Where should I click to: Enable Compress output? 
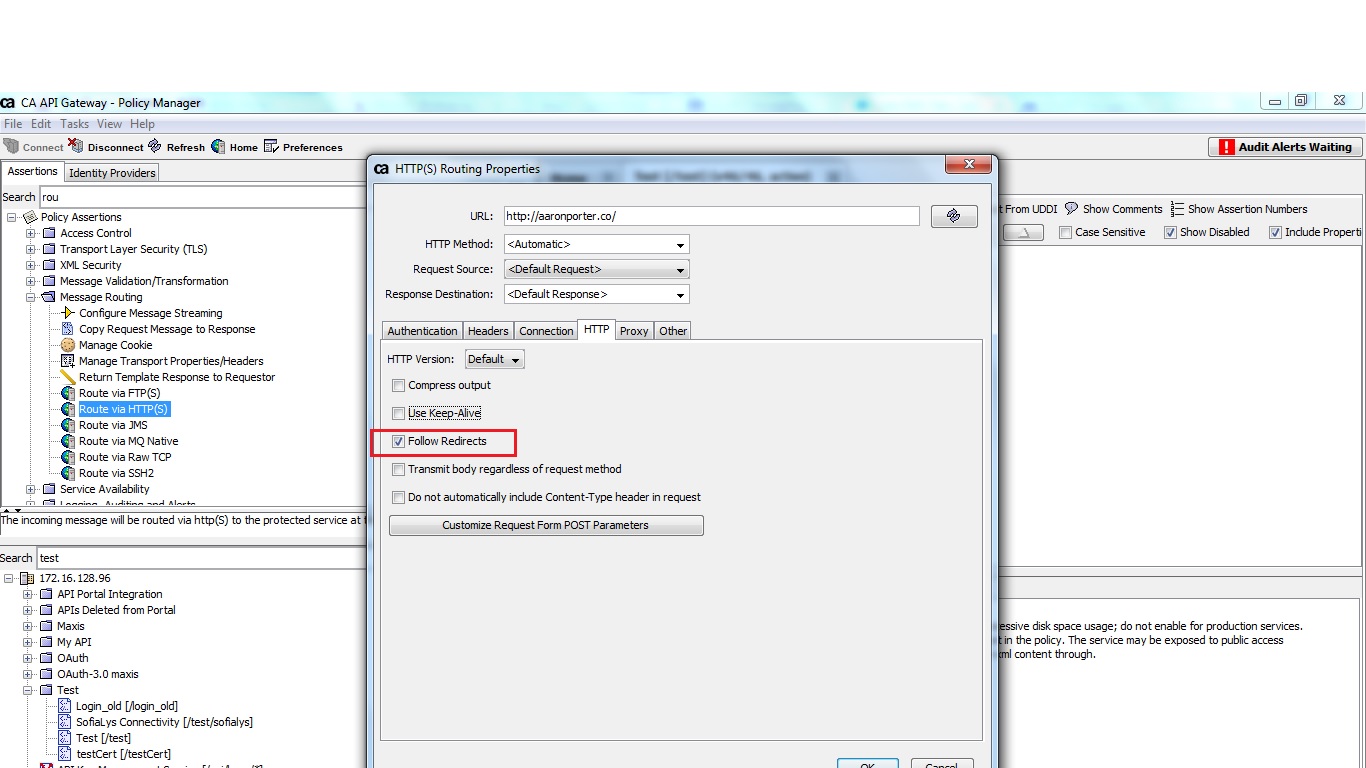click(398, 385)
